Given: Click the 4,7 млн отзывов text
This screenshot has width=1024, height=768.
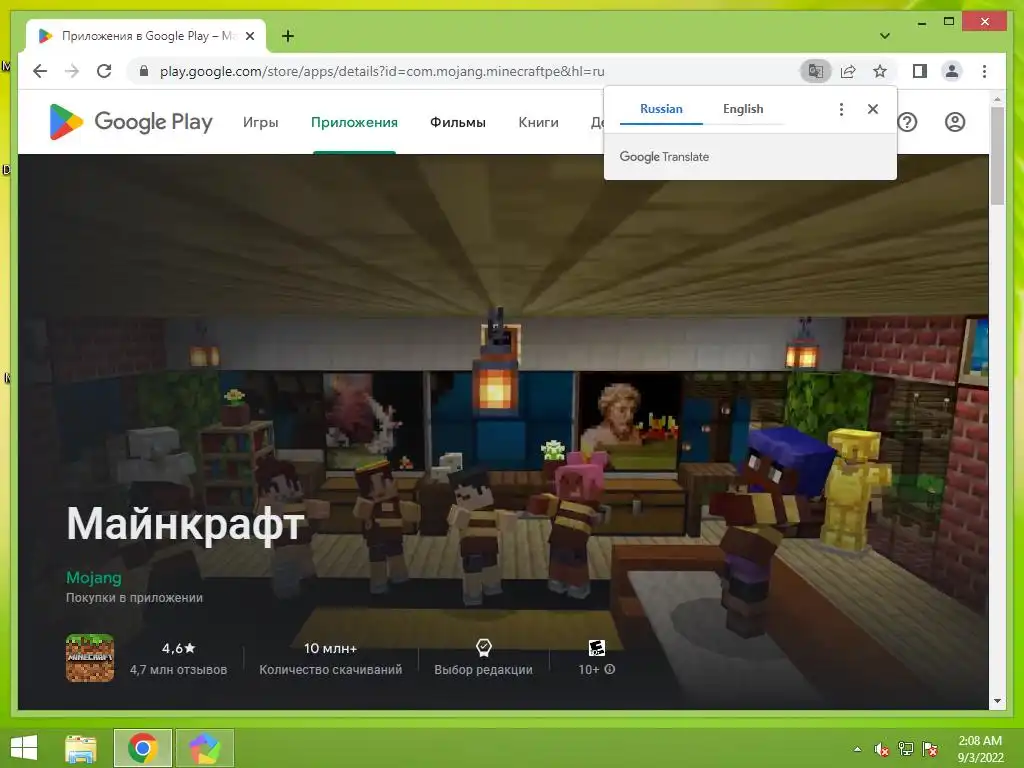Looking at the screenshot, I should pos(178,669).
